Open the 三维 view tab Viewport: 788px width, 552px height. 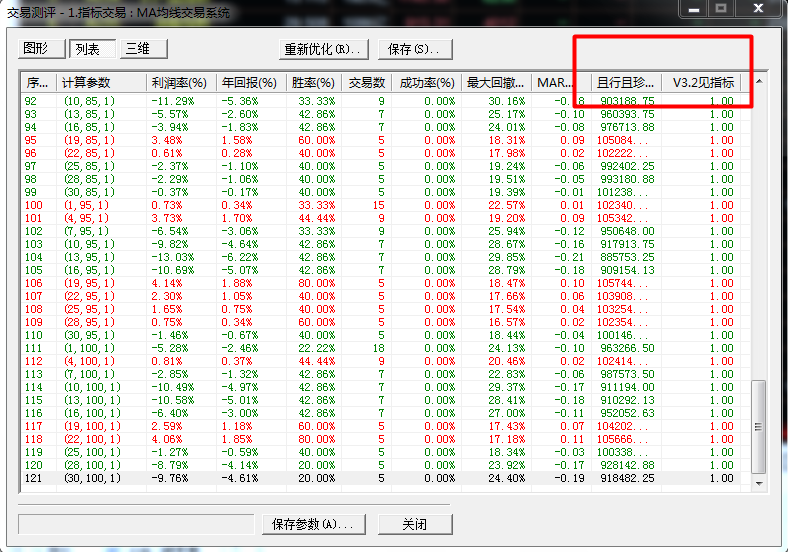coord(143,48)
